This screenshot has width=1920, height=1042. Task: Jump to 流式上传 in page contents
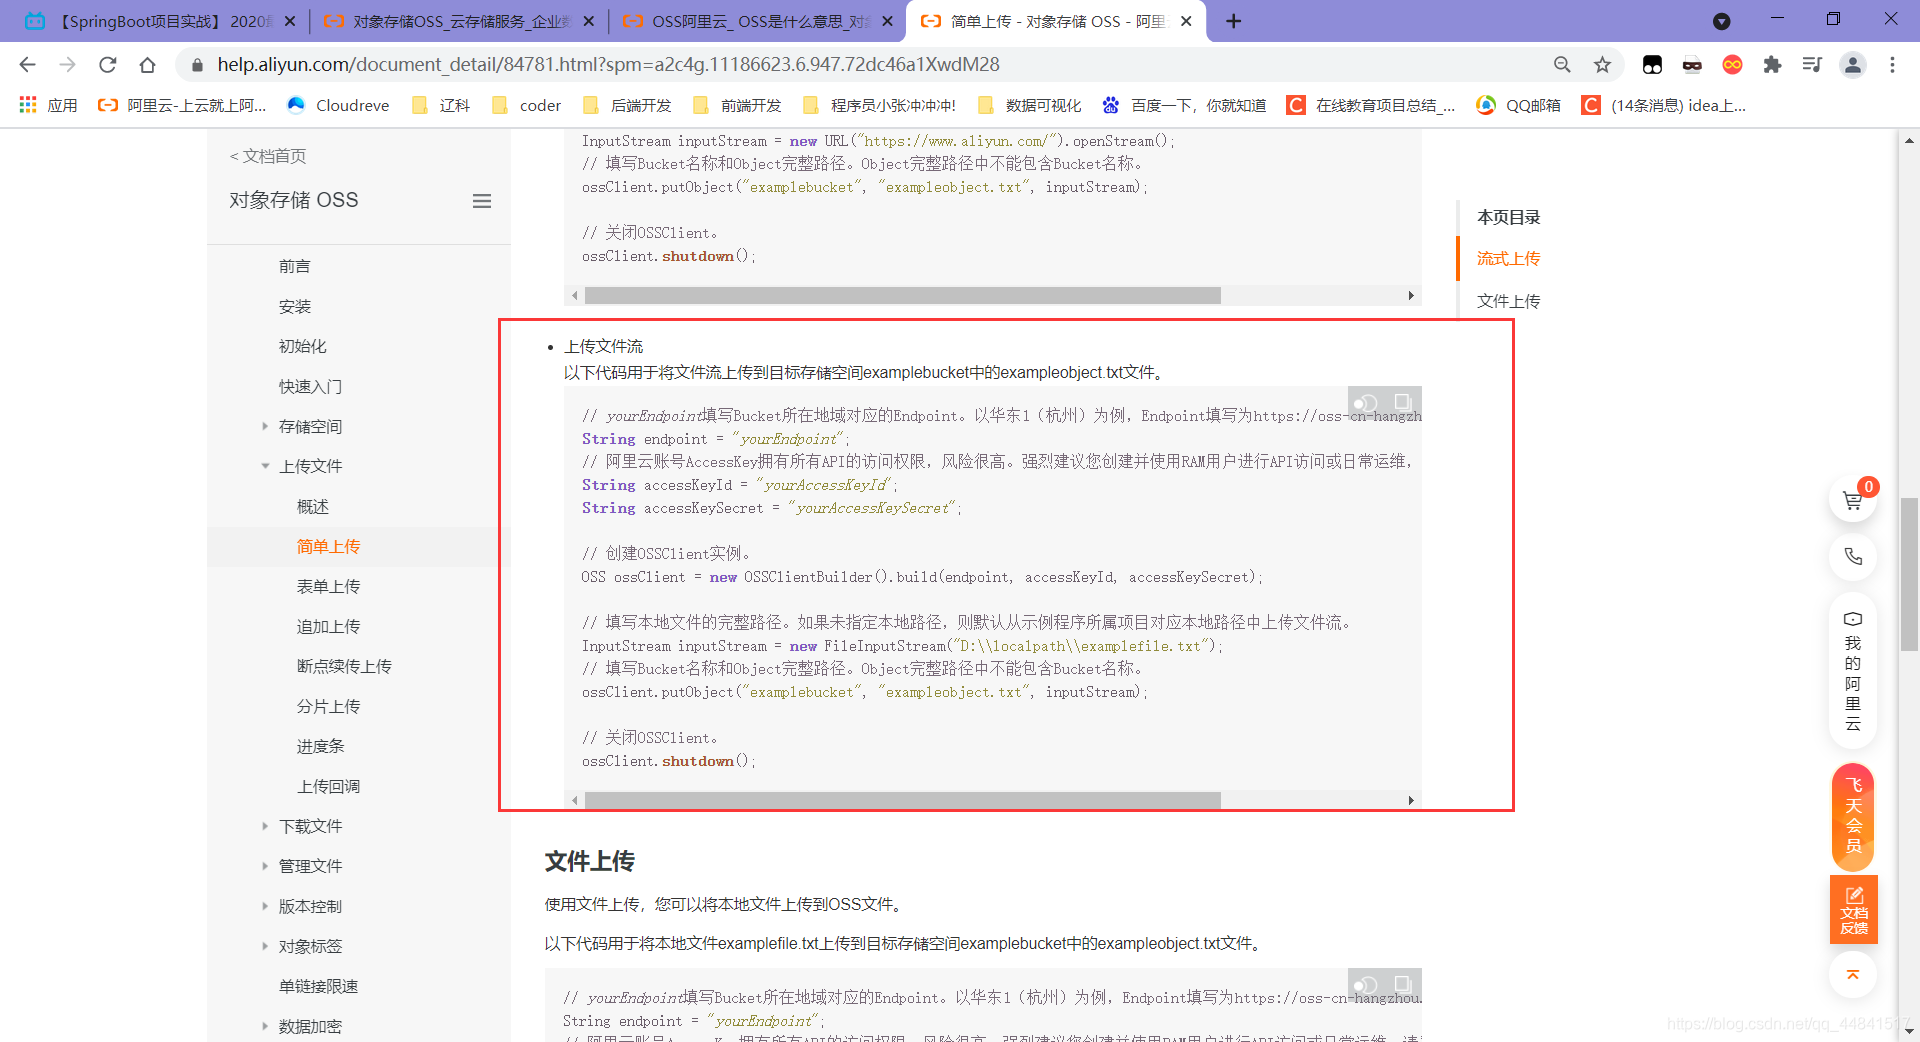(1508, 259)
